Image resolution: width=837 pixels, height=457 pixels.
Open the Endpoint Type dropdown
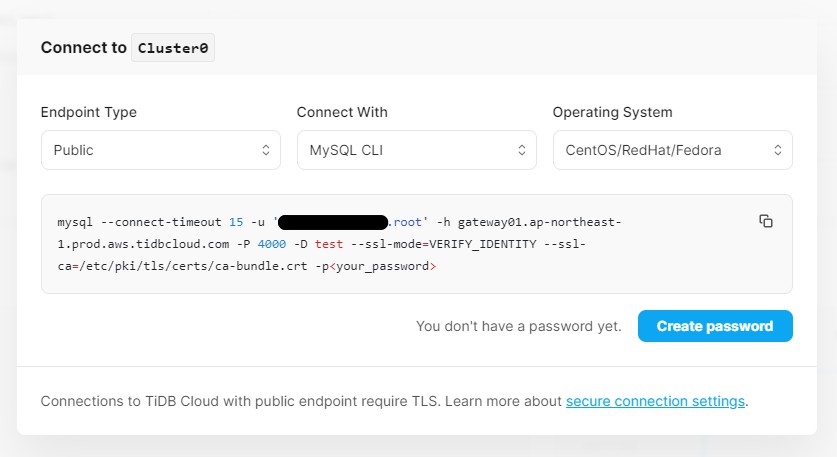pos(161,150)
